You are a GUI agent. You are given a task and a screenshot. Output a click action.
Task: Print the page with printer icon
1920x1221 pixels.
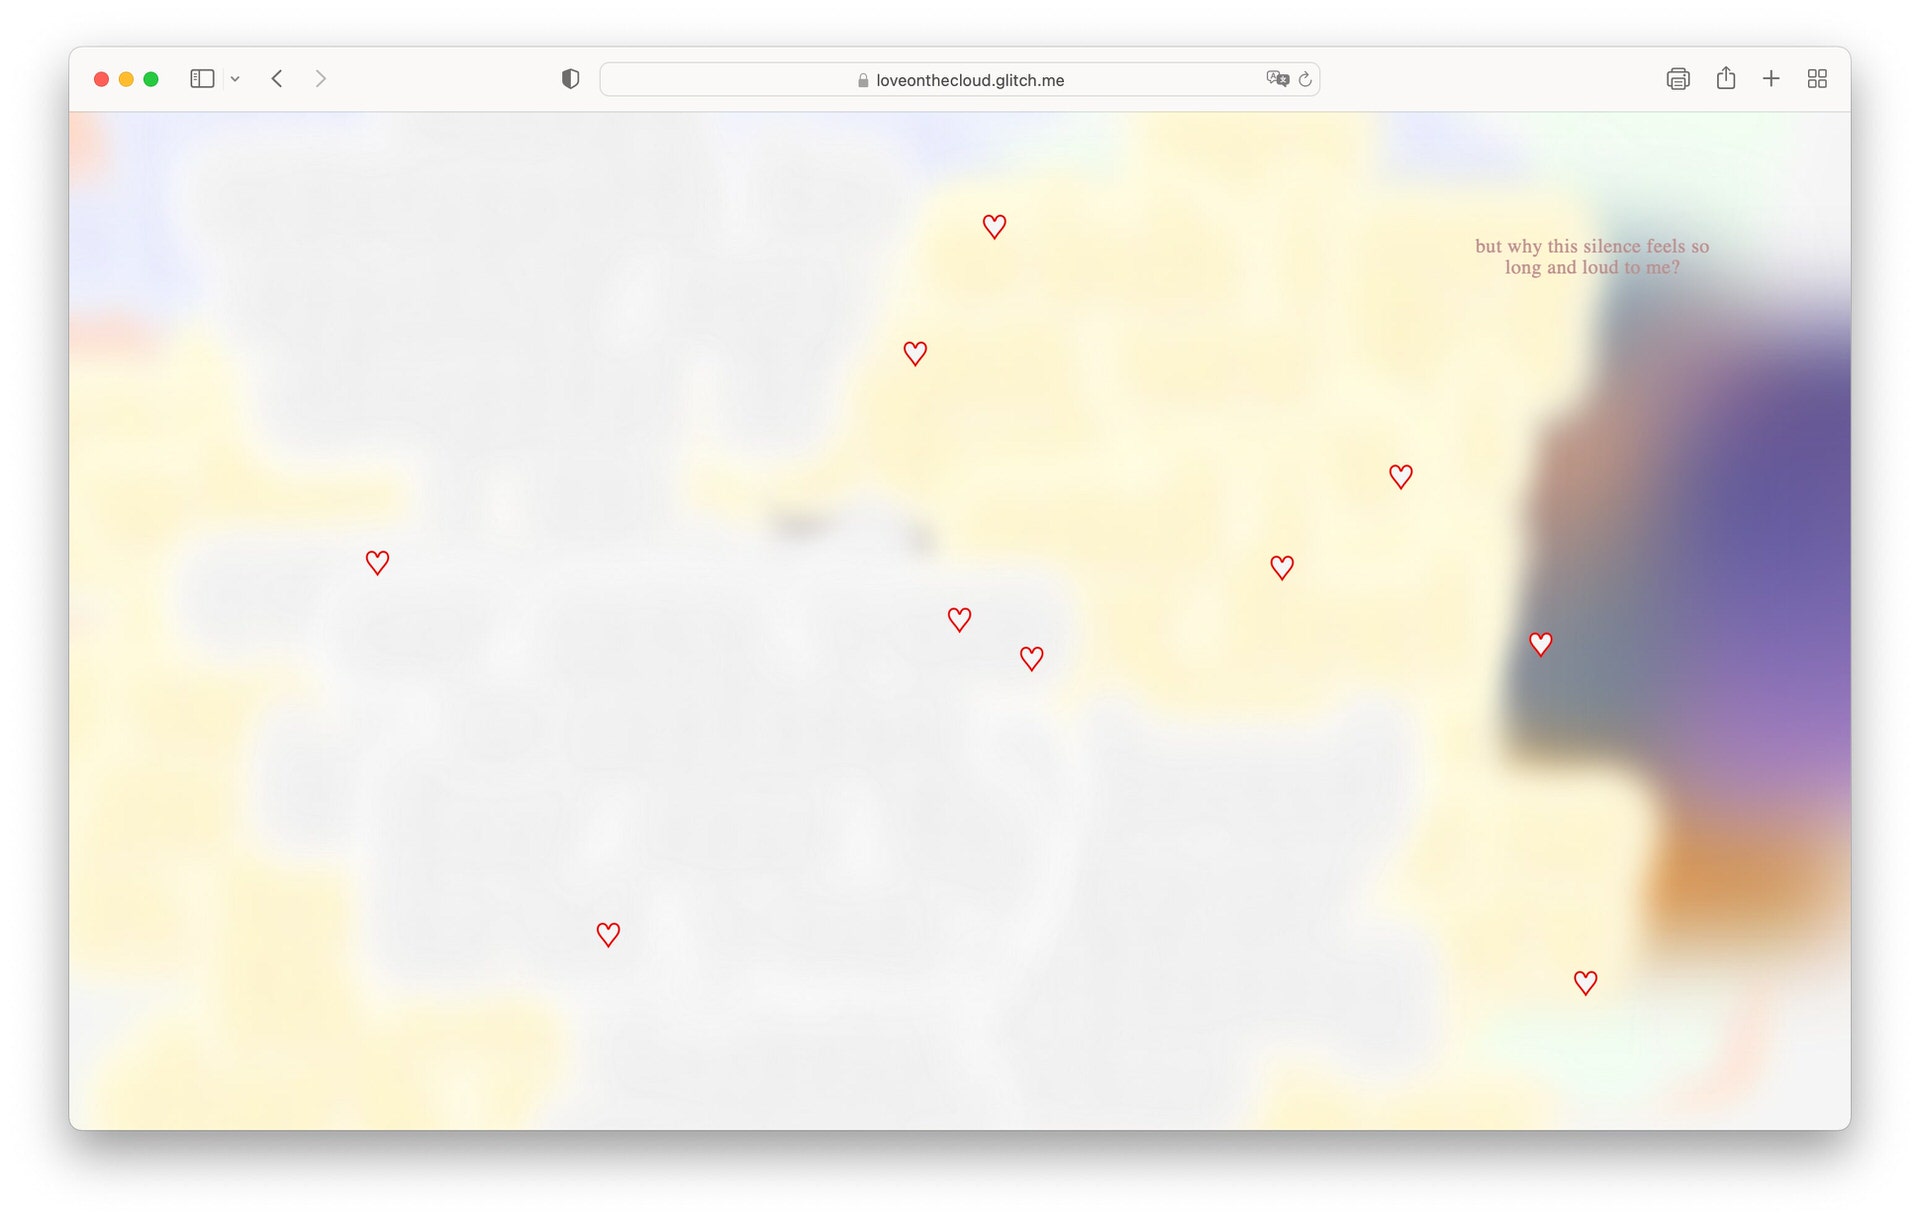tap(1677, 79)
